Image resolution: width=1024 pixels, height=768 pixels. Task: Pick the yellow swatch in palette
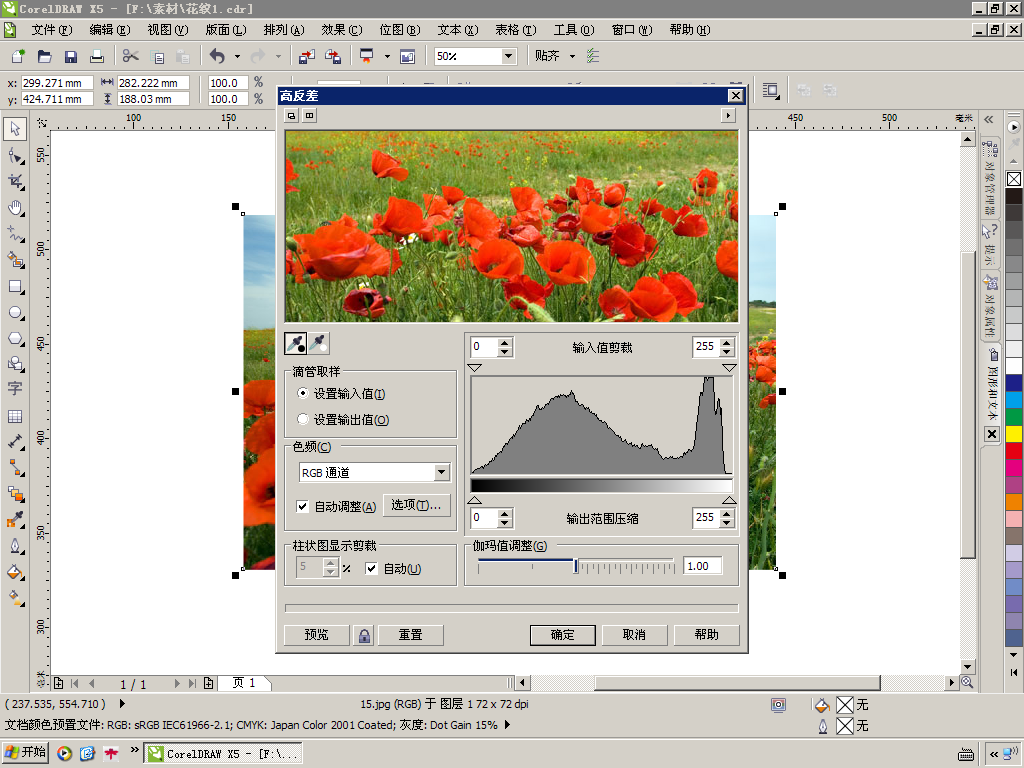coord(1014,434)
